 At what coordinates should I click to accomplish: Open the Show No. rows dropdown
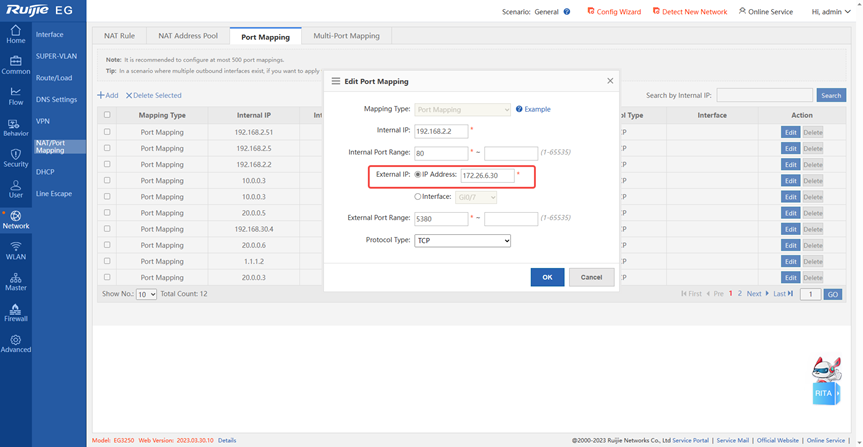(146, 294)
